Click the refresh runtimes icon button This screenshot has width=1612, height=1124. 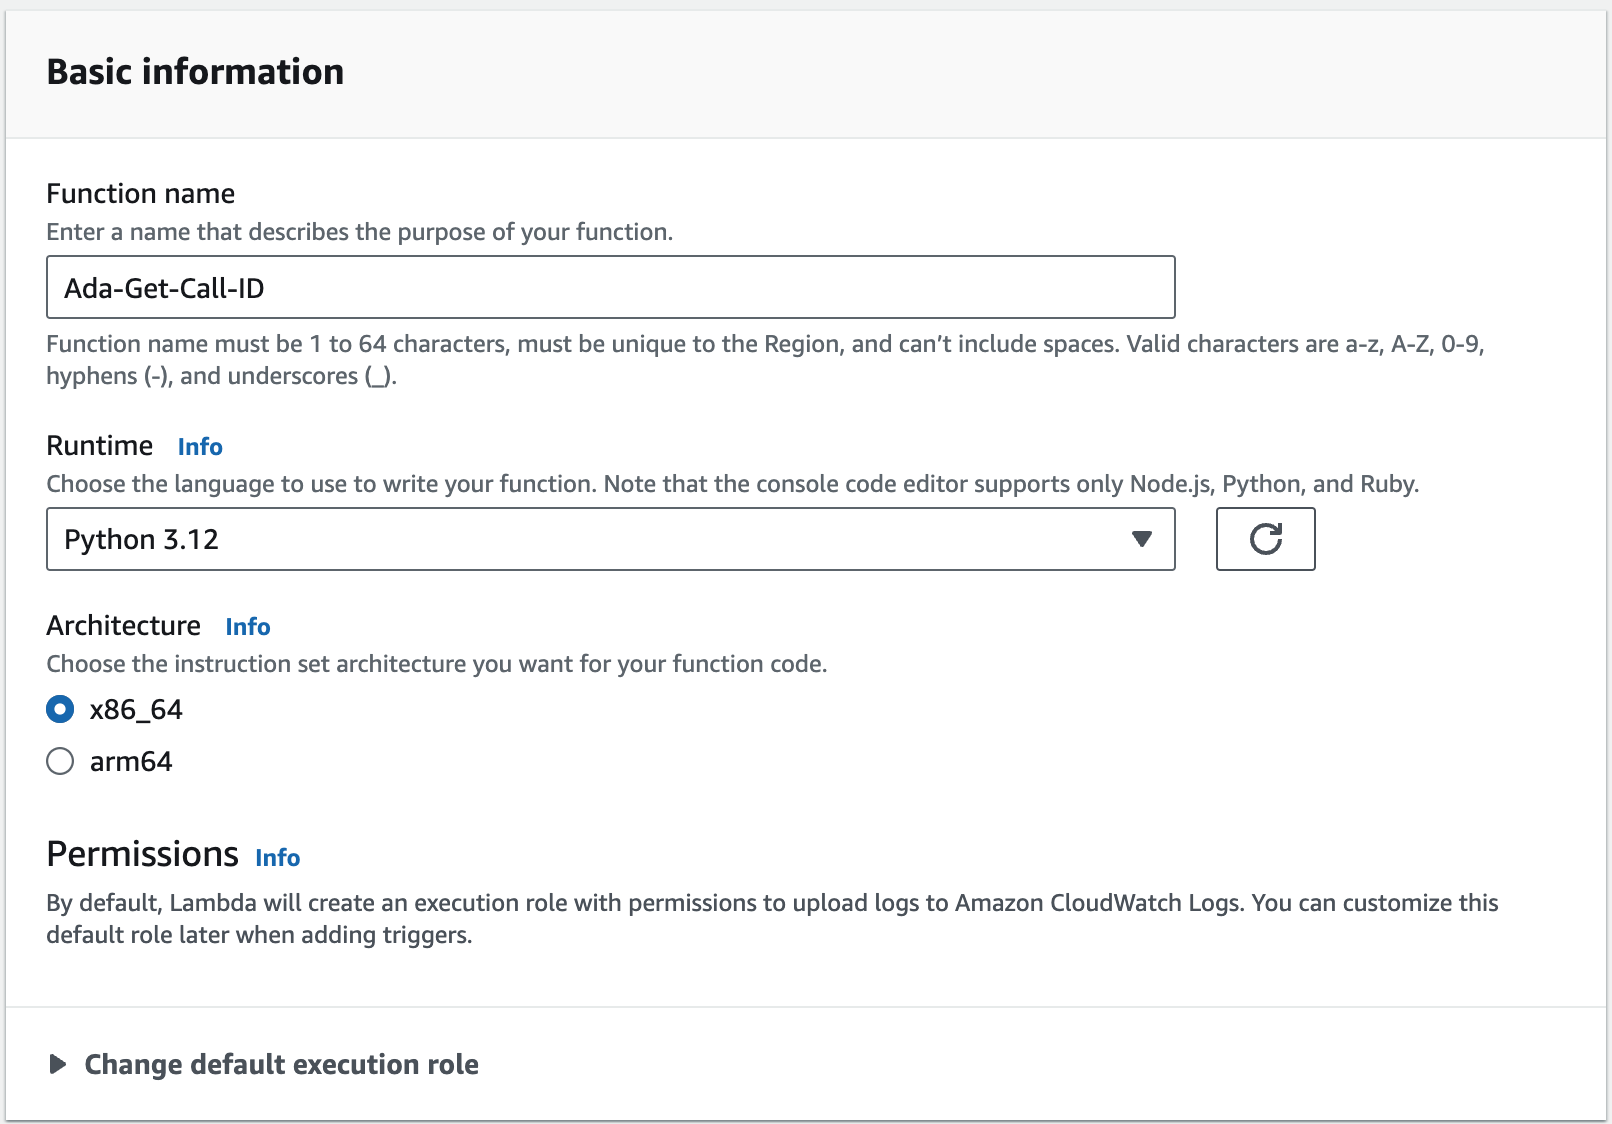pyautogui.click(x=1265, y=539)
